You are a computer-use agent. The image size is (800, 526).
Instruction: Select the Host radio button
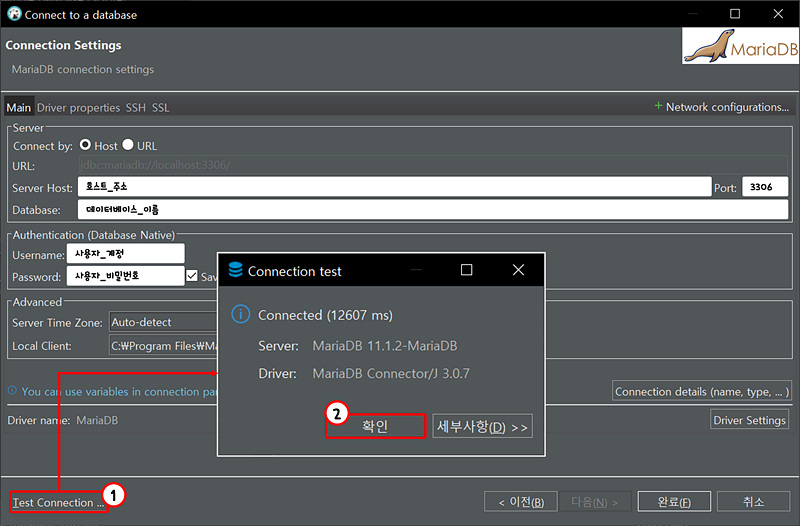(x=85, y=145)
